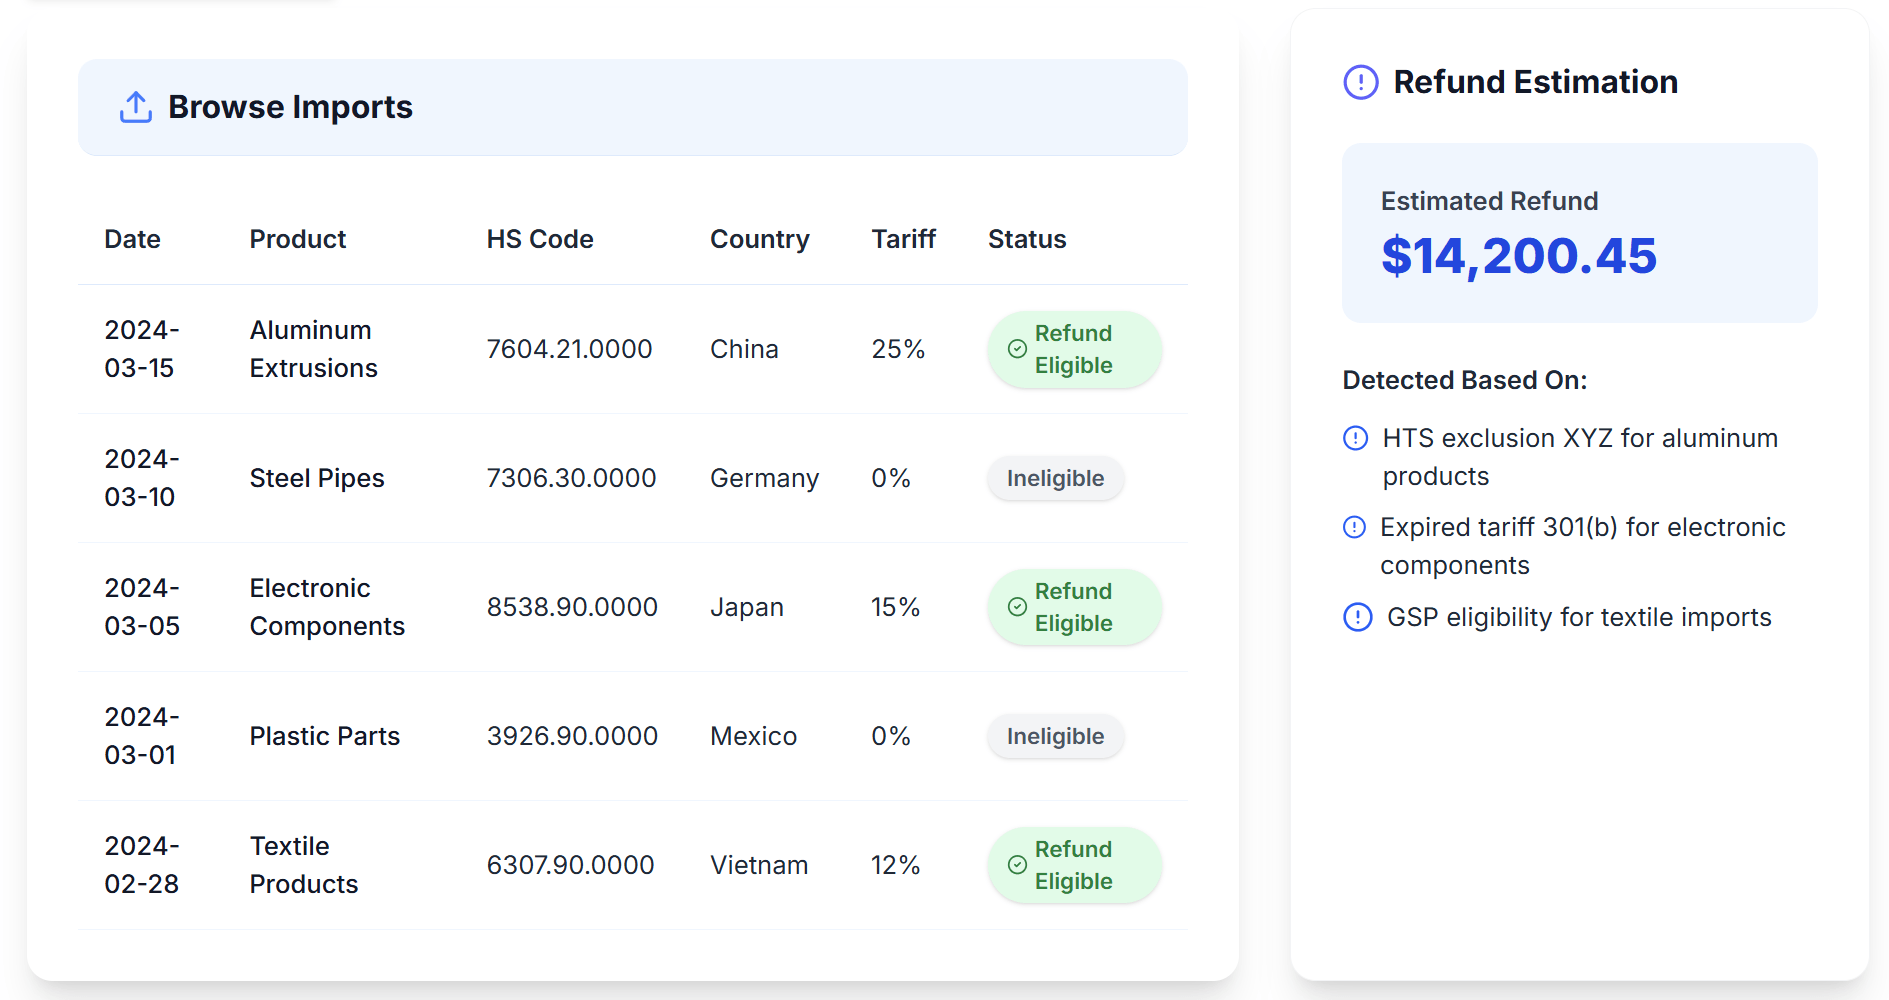Viewport: 1889px width, 1000px height.
Task: Sort by the Tariff column header
Action: click(x=902, y=239)
